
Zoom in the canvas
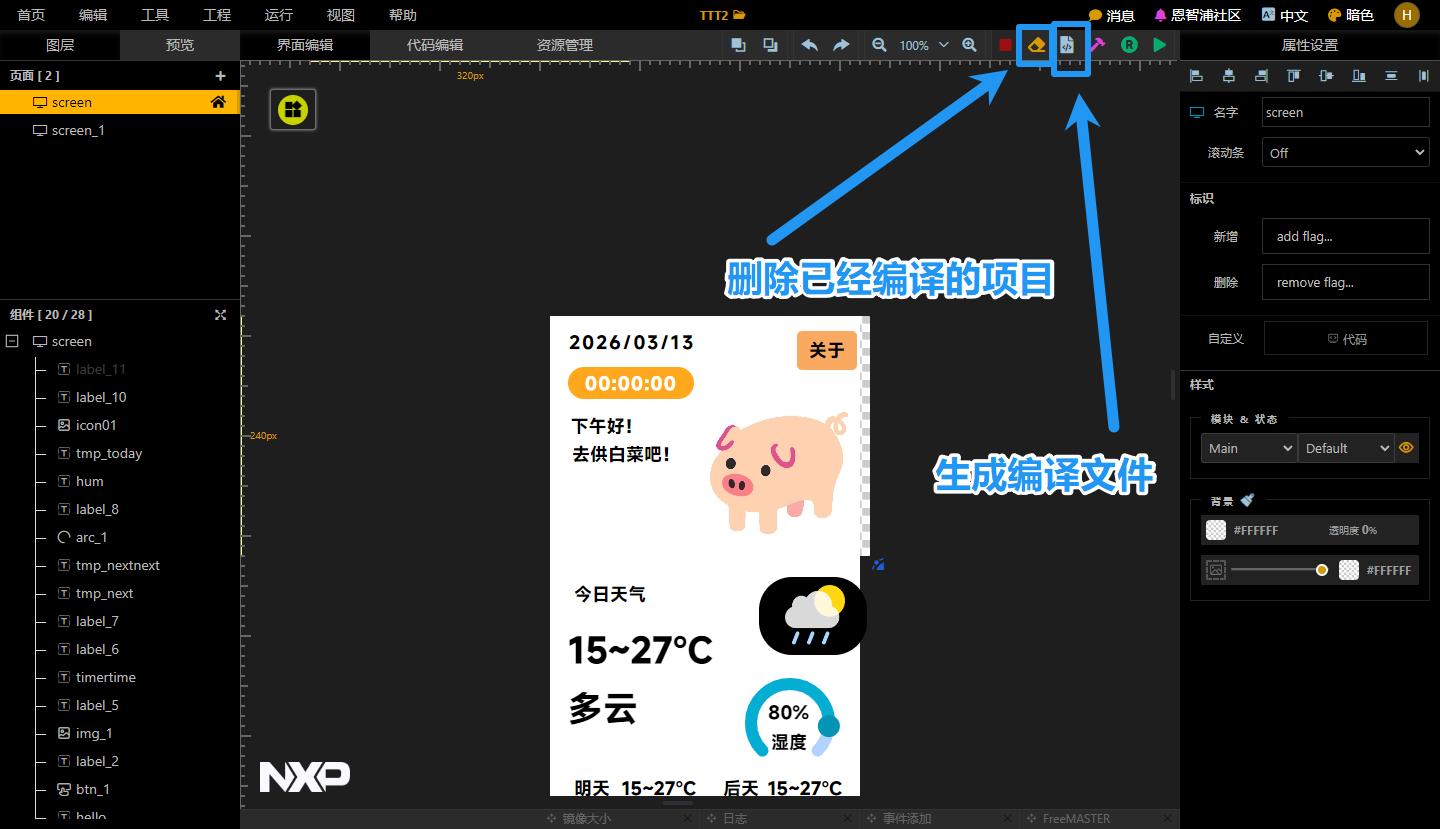(969, 45)
